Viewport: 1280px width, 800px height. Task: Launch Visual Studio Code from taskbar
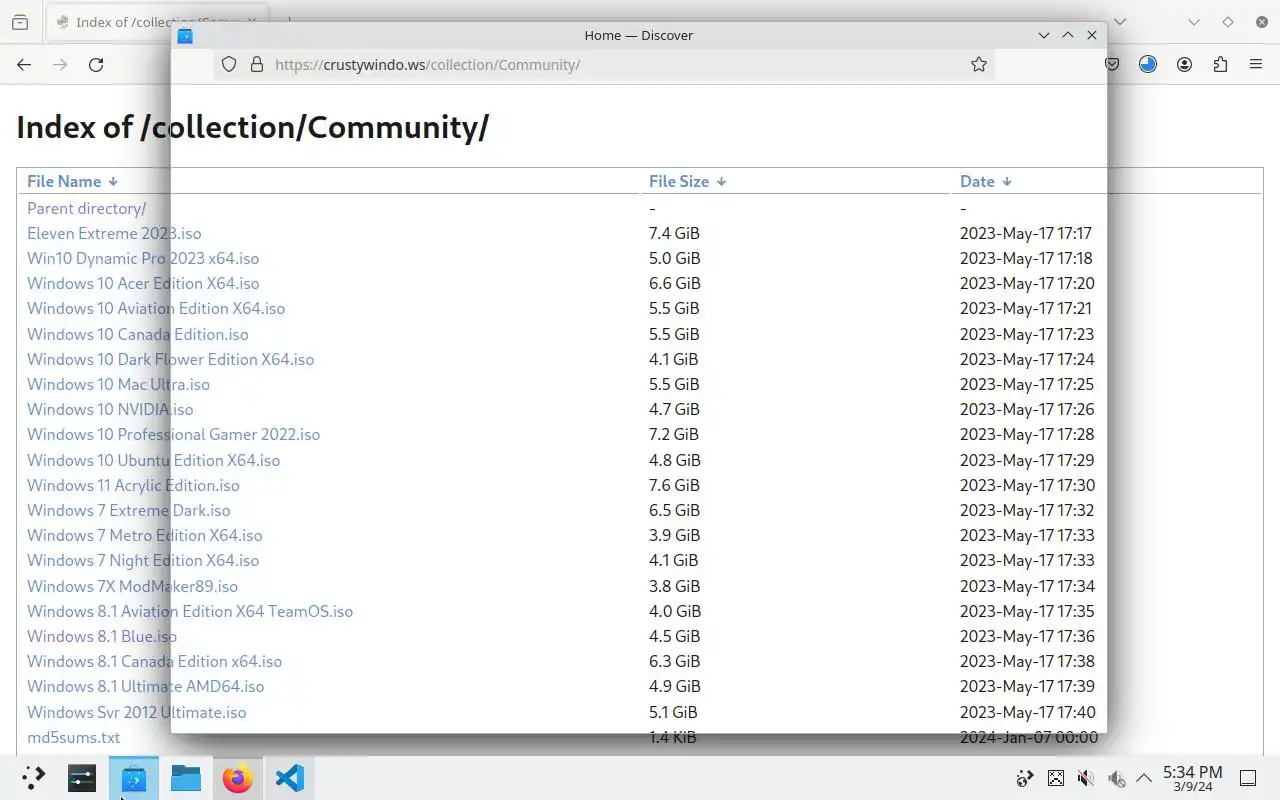point(290,778)
